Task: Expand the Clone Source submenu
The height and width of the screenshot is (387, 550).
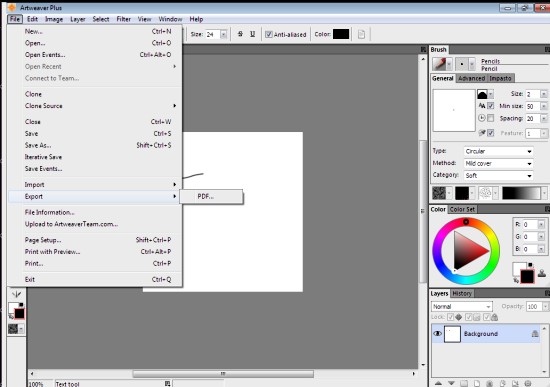Action: 95,106
